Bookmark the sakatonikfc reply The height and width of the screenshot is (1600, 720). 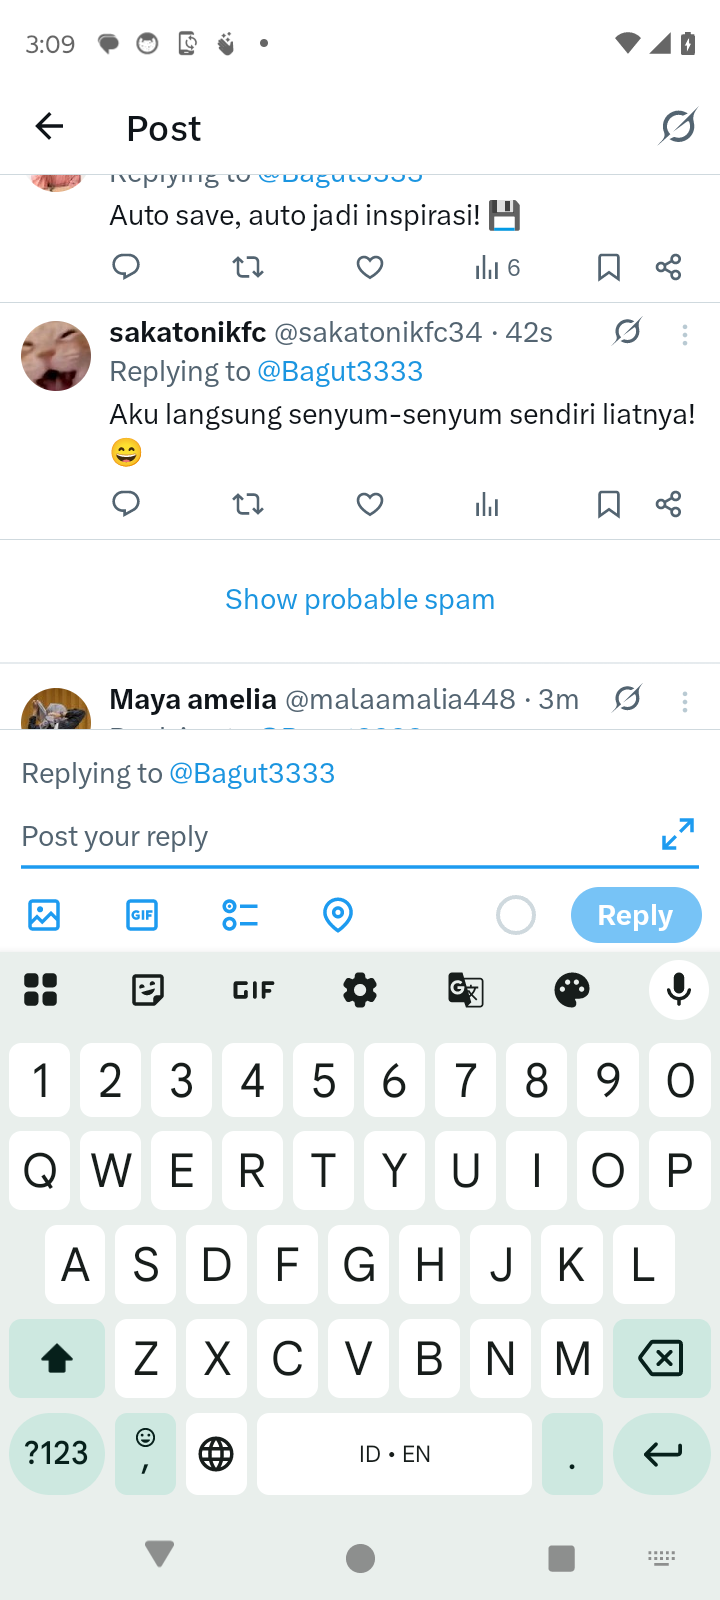(x=608, y=504)
